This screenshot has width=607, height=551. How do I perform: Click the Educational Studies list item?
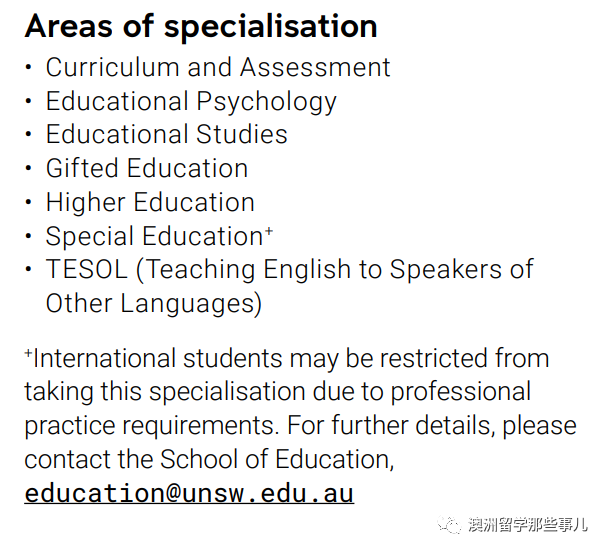point(166,134)
